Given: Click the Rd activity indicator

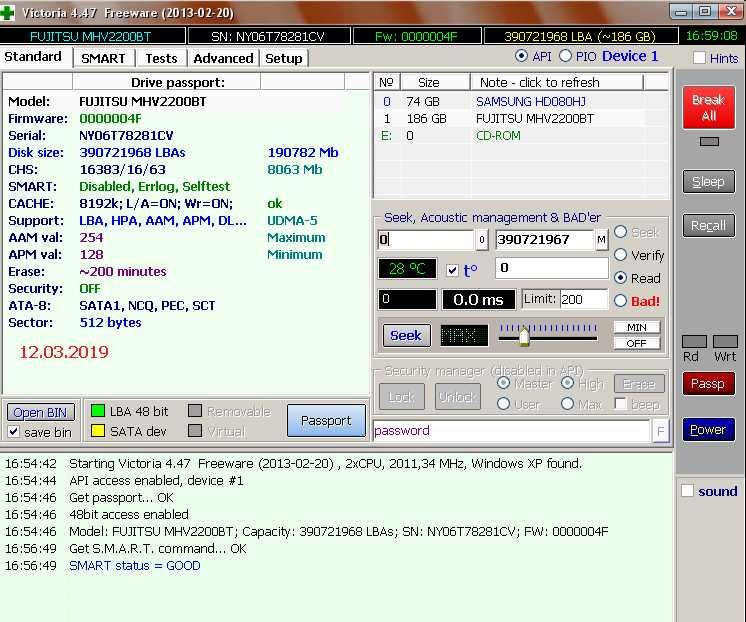Looking at the screenshot, I should pos(694,341).
